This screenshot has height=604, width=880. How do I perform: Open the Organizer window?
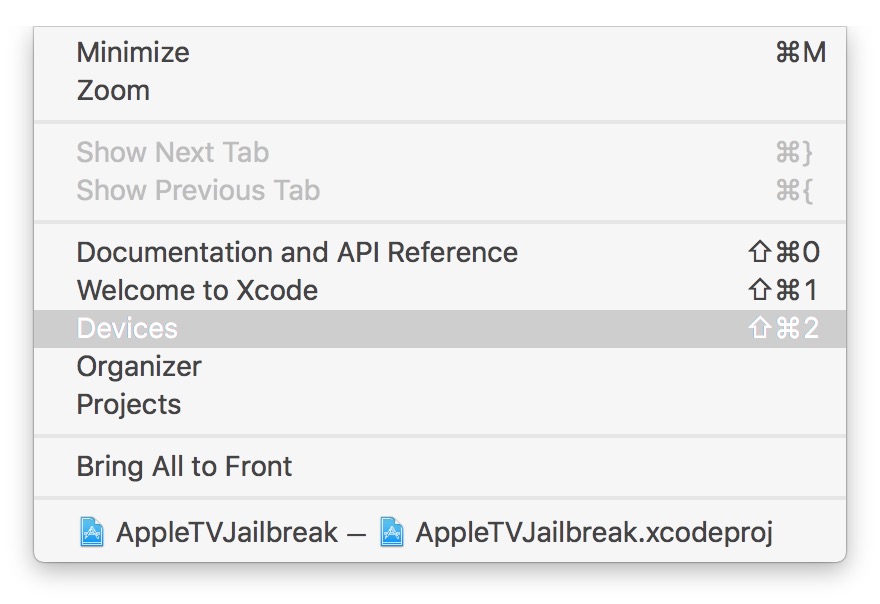click(139, 366)
